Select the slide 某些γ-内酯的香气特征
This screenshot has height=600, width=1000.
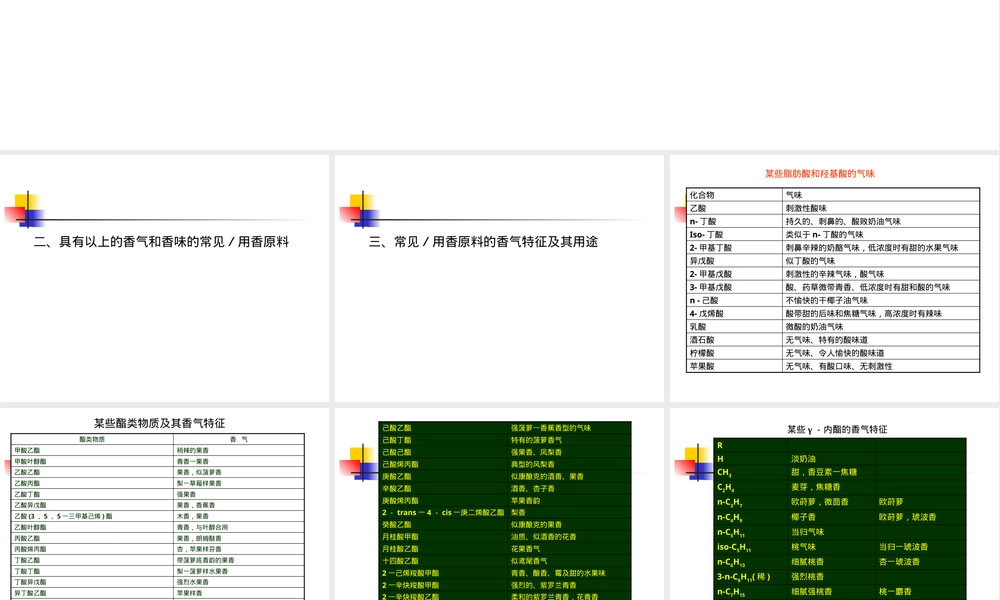coord(834,504)
